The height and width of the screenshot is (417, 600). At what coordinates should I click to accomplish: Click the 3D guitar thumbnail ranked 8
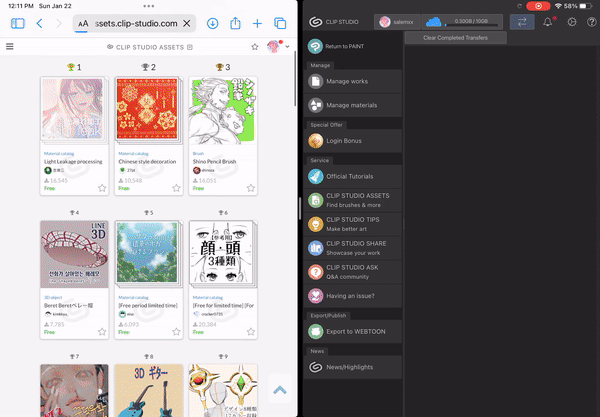[x=148, y=391]
